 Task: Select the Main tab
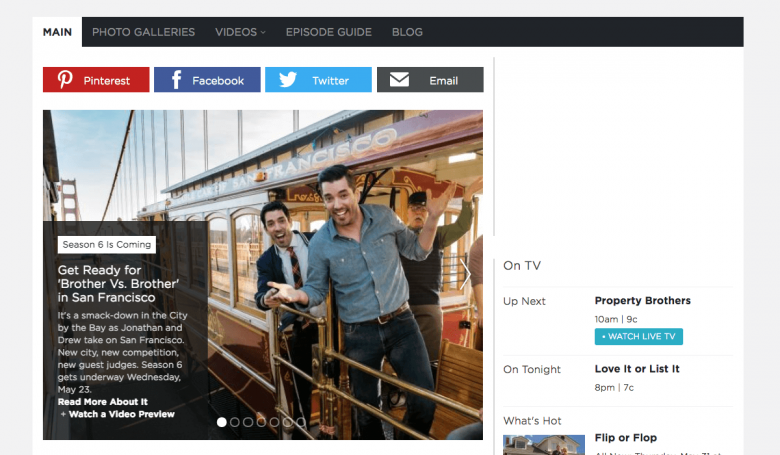tap(58, 32)
